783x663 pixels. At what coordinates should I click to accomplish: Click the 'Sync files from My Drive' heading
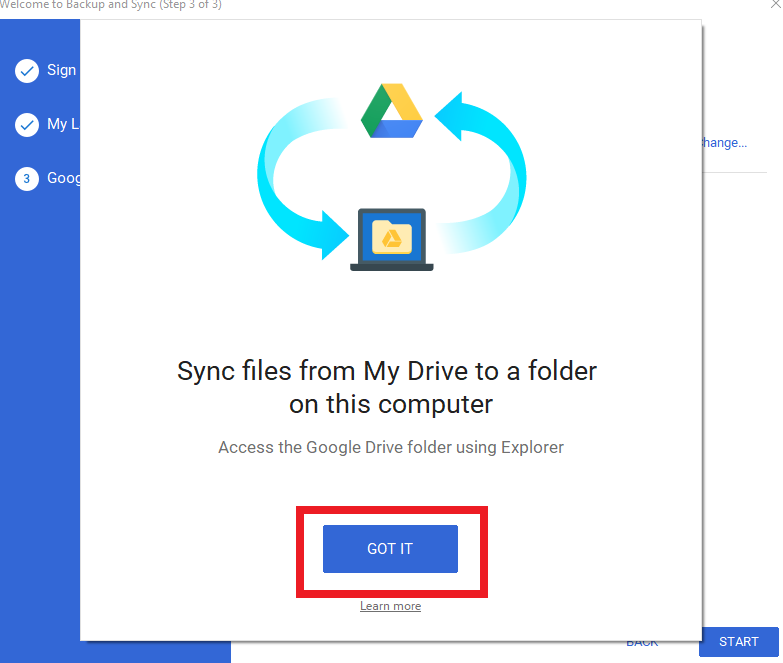[x=387, y=387]
